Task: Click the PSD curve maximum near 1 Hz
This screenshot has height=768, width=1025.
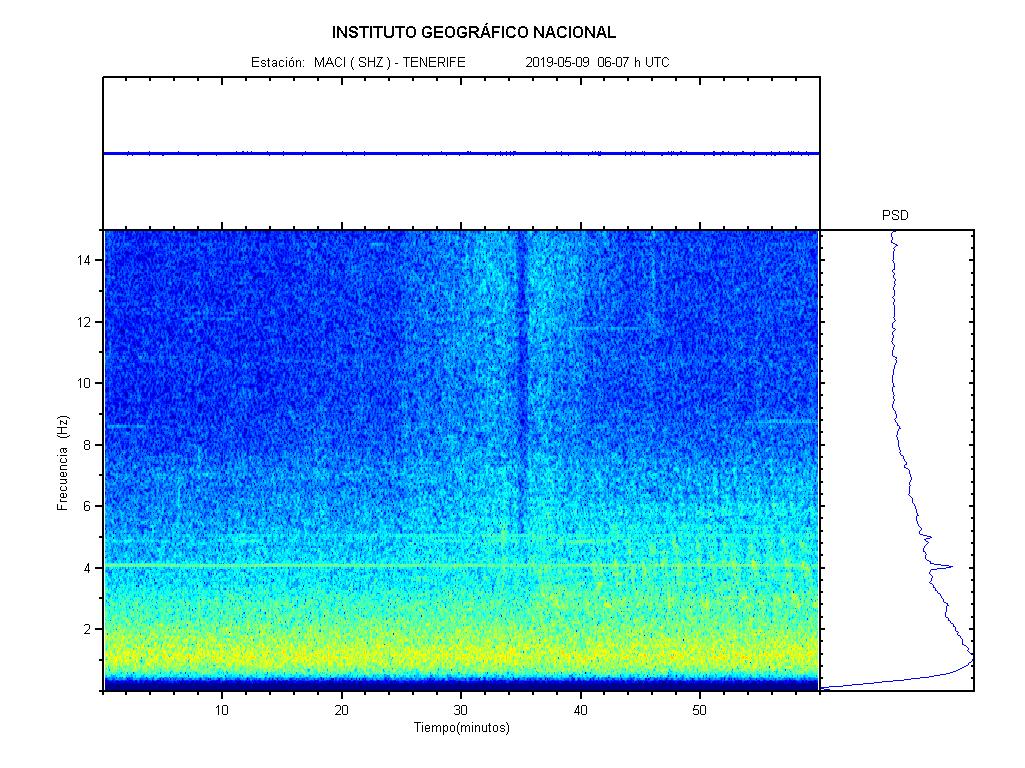Action: click(970, 661)
